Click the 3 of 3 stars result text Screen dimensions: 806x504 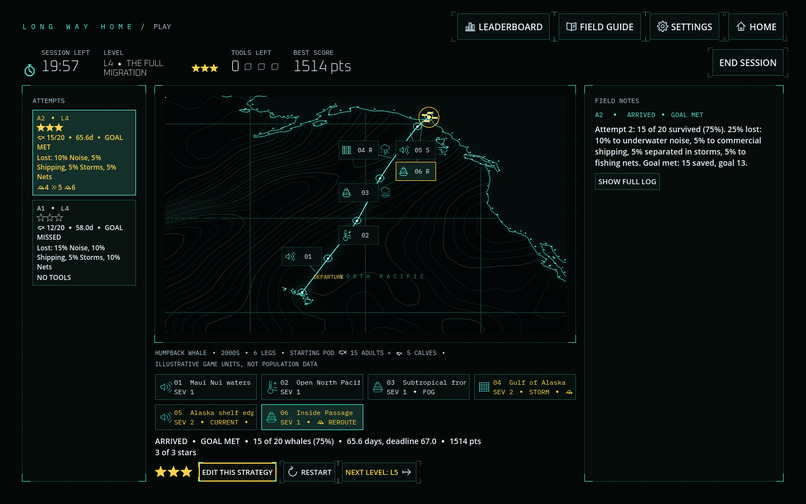175,453
